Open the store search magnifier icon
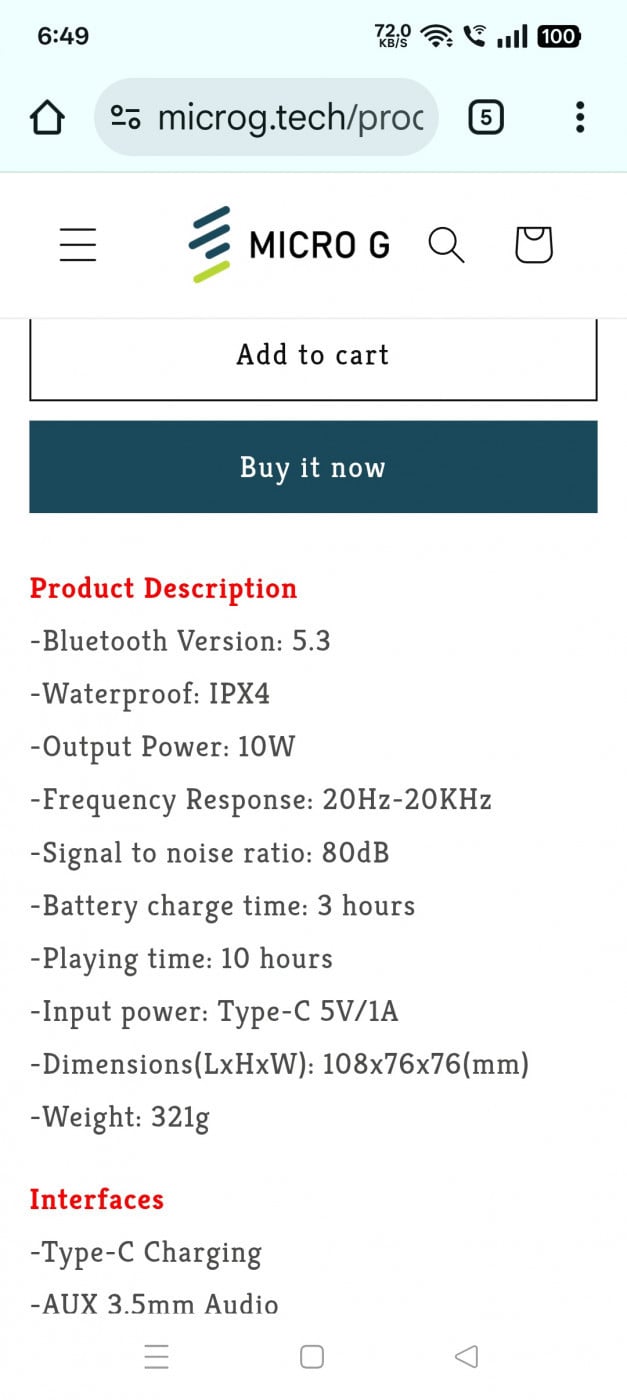This screenshot has width=627, height=1400. click(x=446, y=245)
